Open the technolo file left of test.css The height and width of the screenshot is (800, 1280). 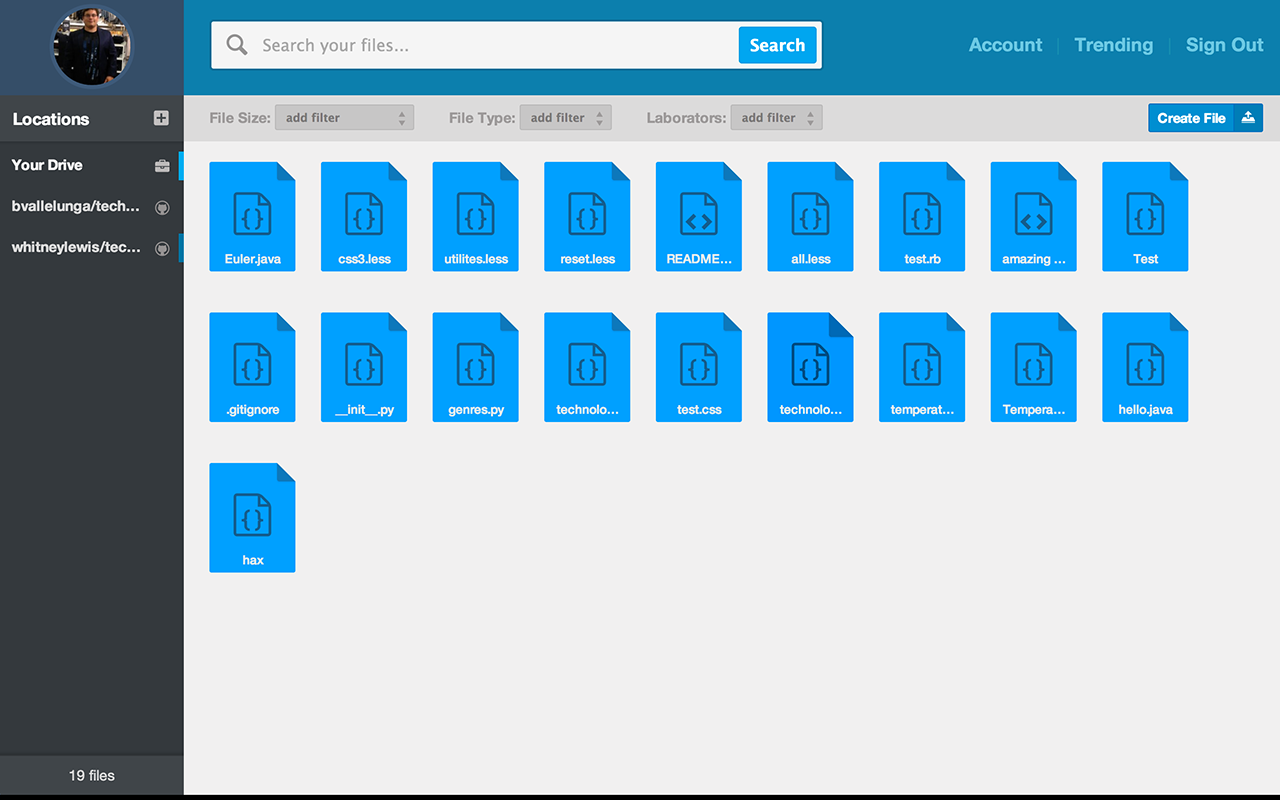(x=587, y=367)
